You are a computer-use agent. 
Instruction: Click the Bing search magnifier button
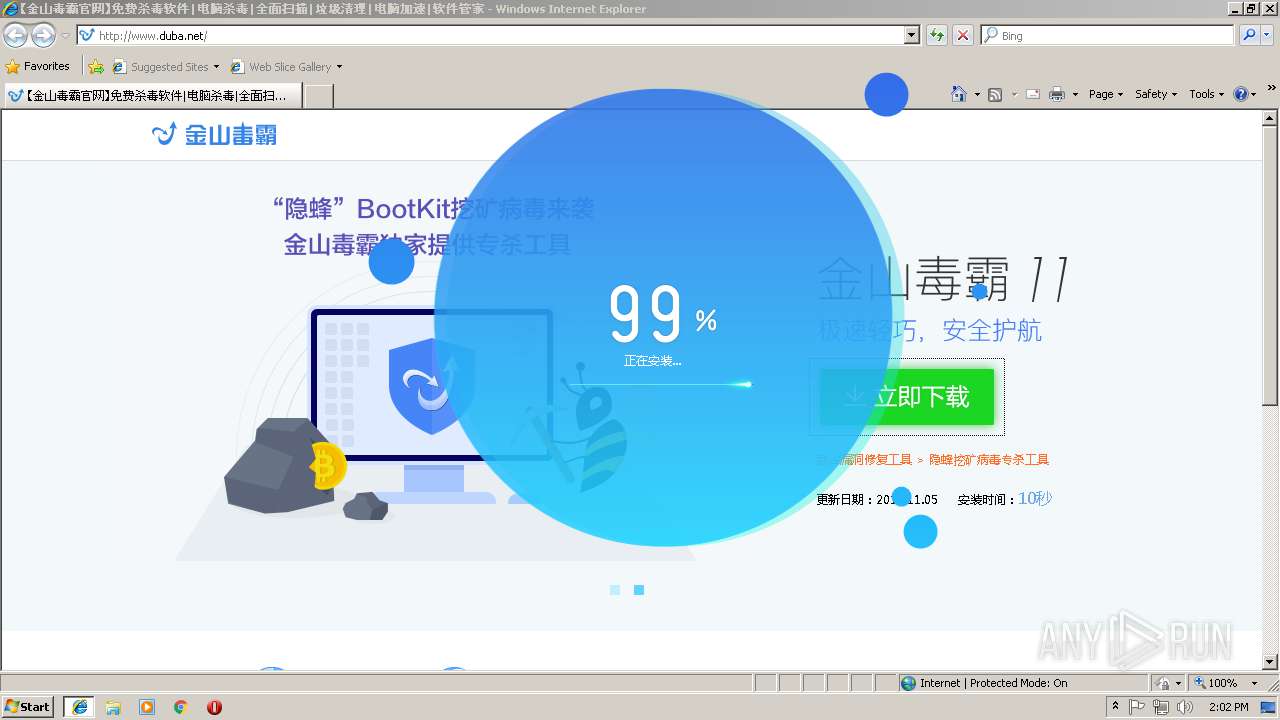coord(1249,35)
